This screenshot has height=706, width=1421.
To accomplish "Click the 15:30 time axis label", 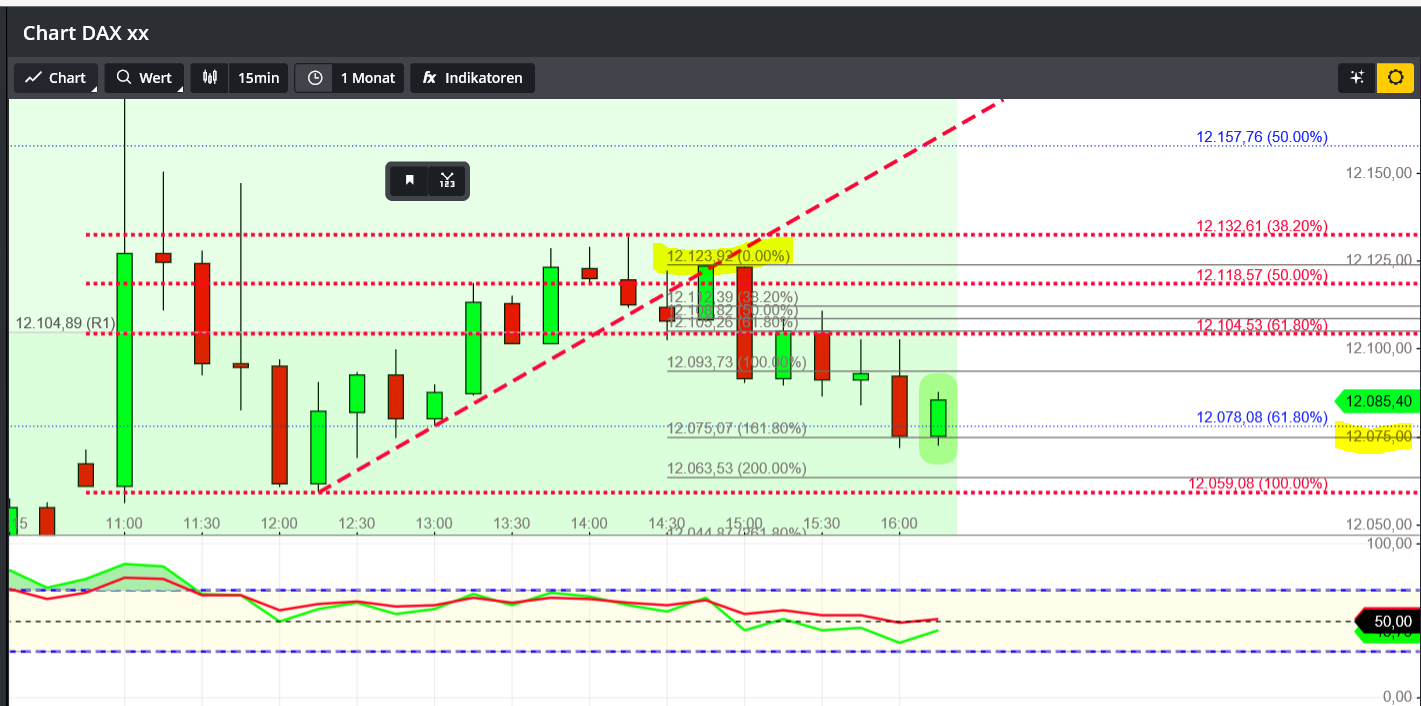I will point(822,524).
